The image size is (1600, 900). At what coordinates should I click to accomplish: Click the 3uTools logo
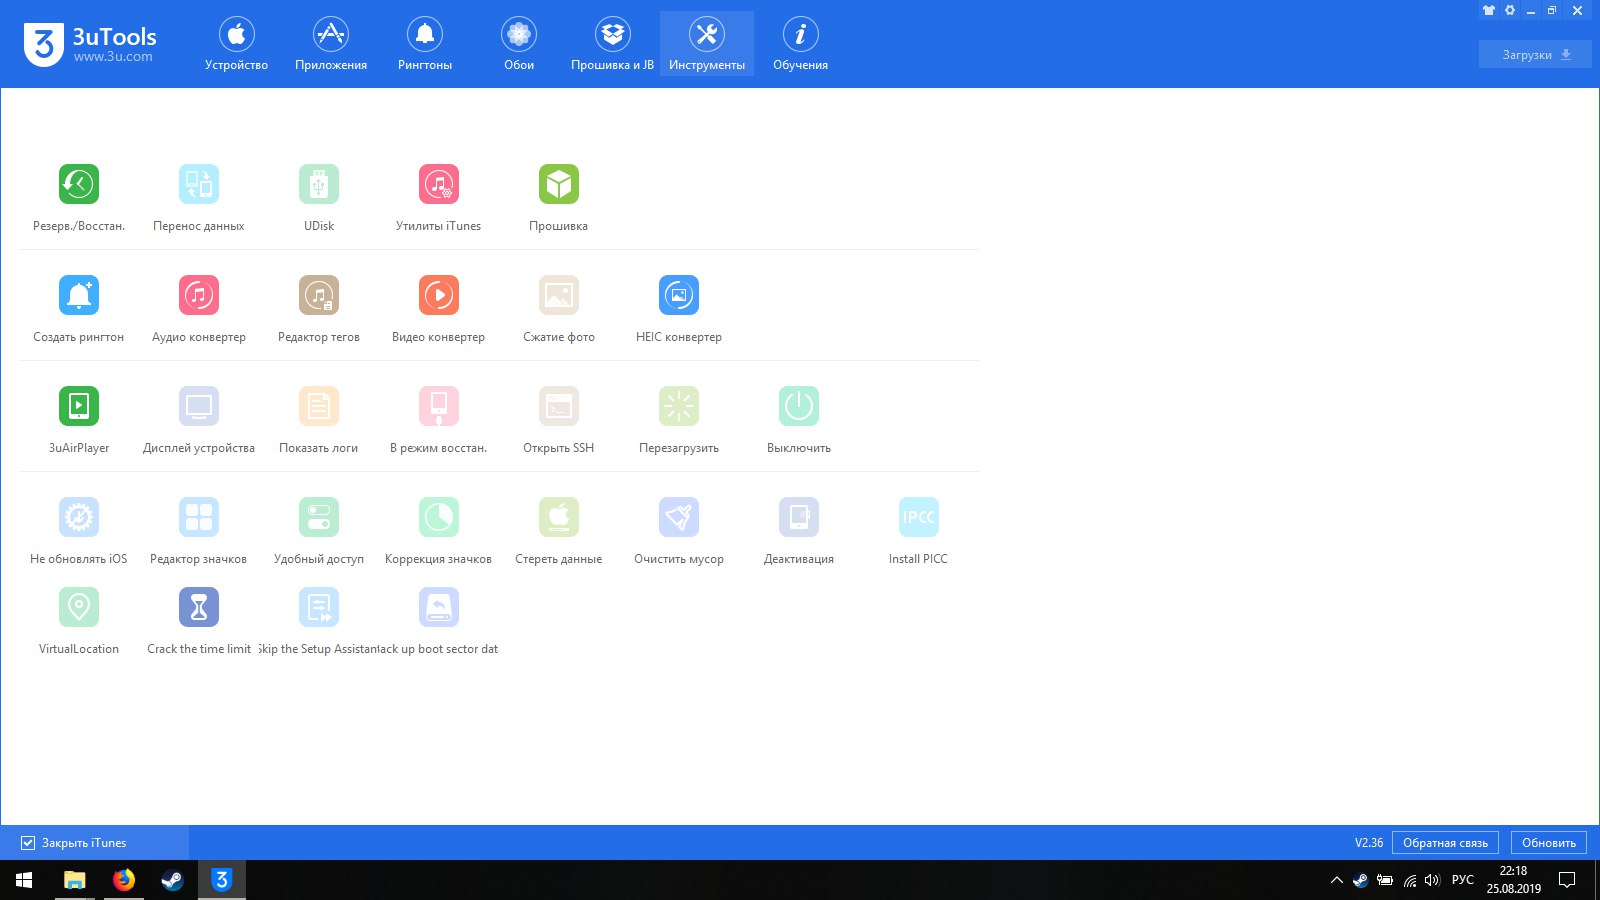coord(90,44)
